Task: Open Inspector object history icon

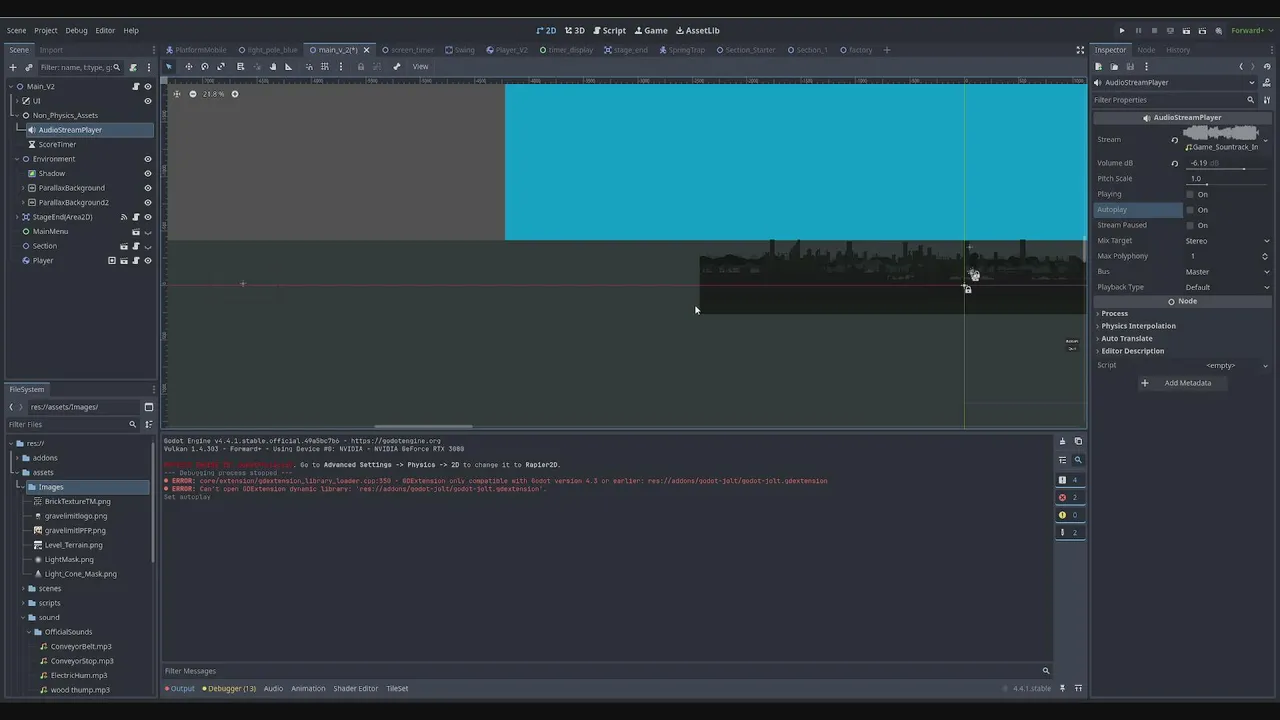Action: [x=1267, y=67]
